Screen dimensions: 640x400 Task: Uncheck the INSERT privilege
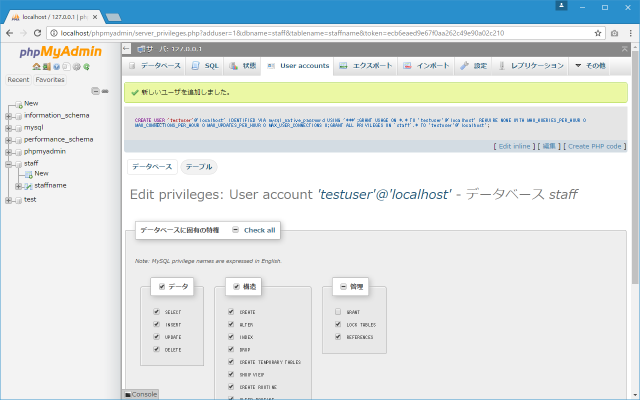(x=156, y=324)
